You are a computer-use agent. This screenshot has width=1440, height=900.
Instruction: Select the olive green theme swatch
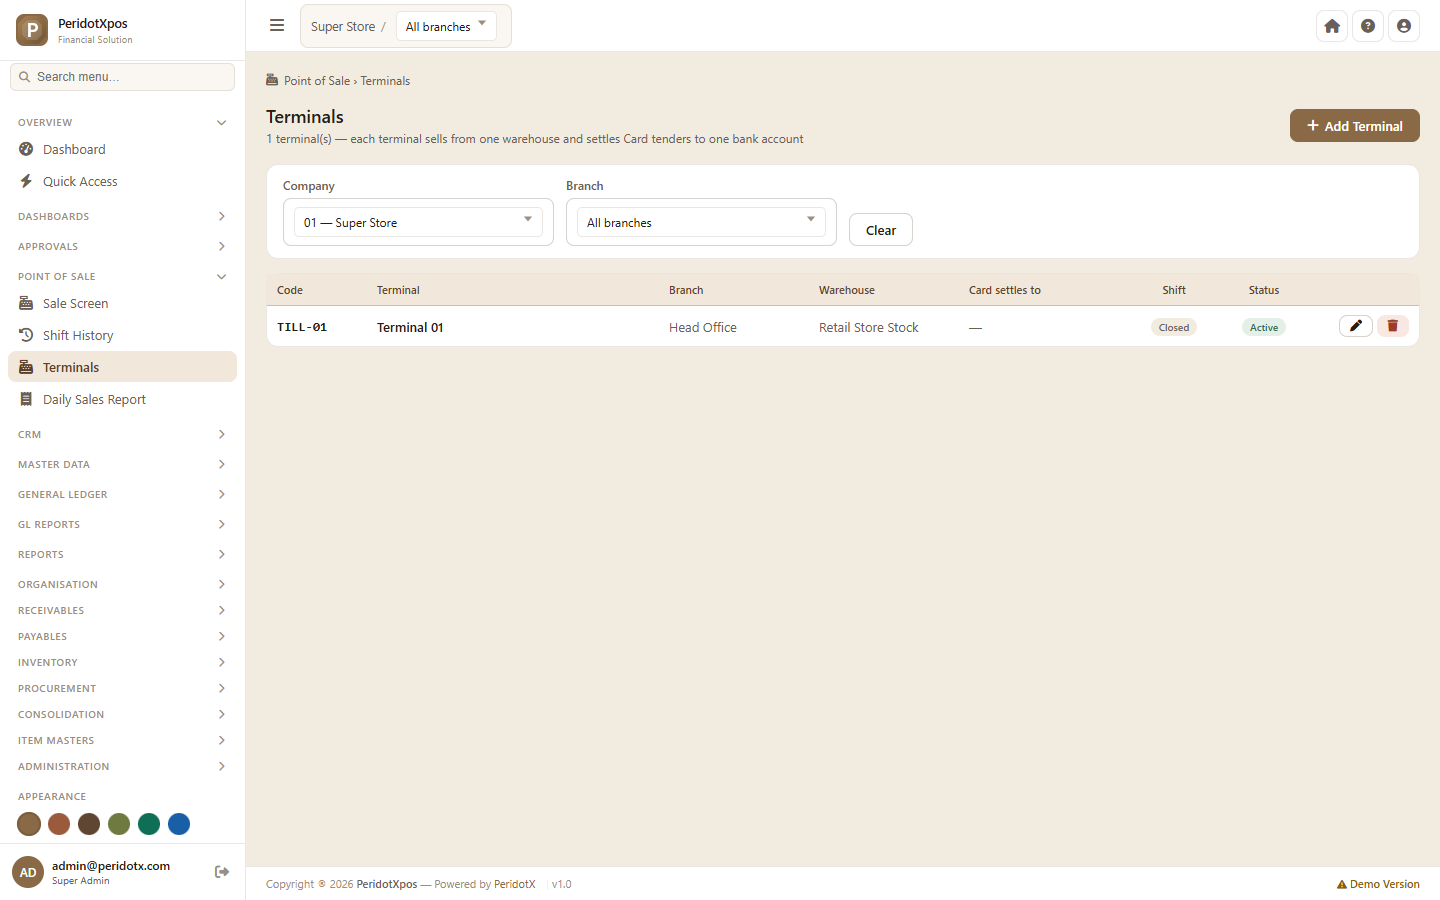coord(119,824)
